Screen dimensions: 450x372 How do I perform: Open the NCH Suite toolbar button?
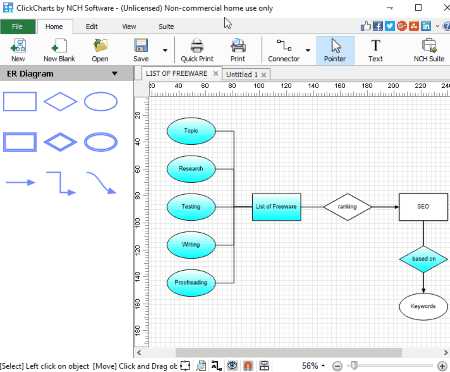[429, 51]
